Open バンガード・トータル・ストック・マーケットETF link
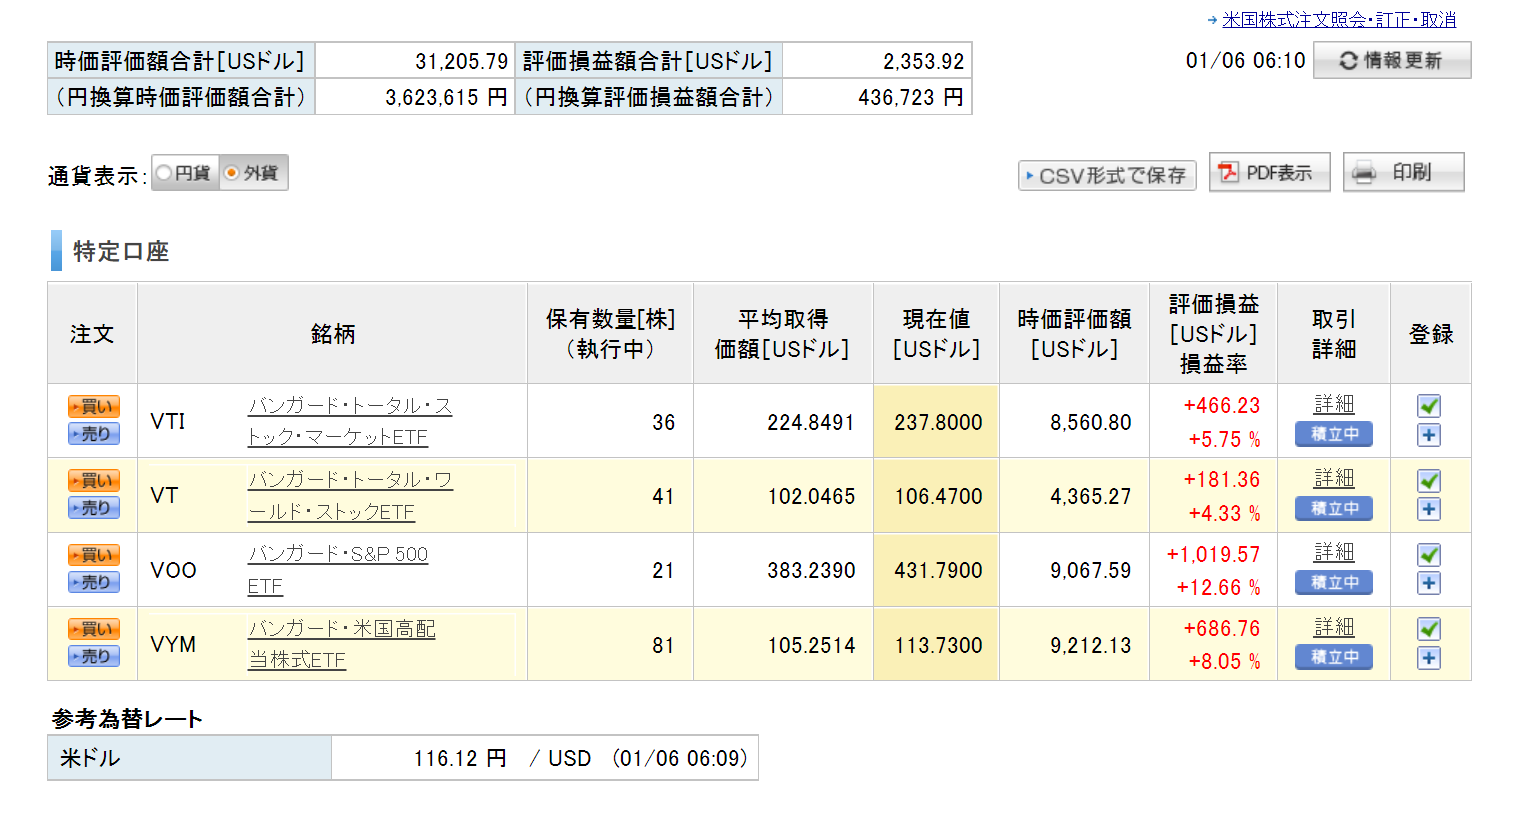Screen dimensions: 1521x825 point(350,421)
